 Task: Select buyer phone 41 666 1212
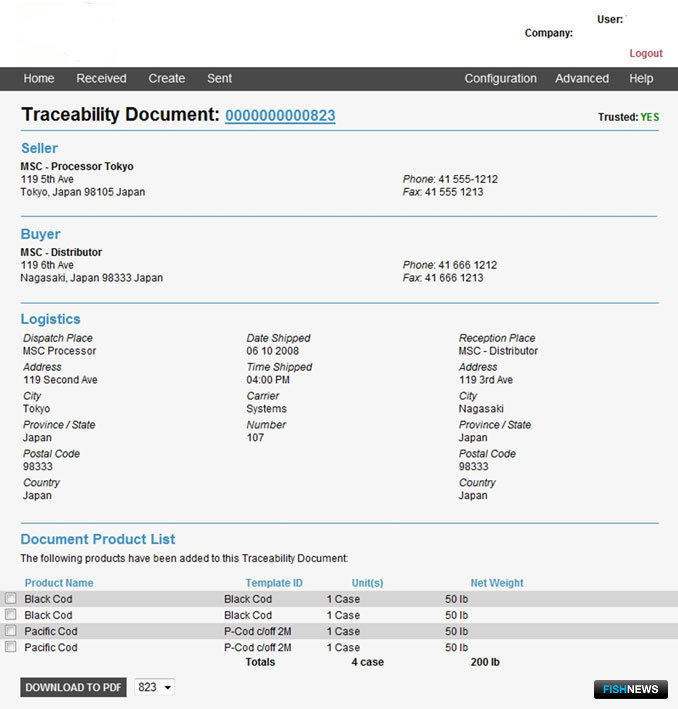(x=468, y=265)
